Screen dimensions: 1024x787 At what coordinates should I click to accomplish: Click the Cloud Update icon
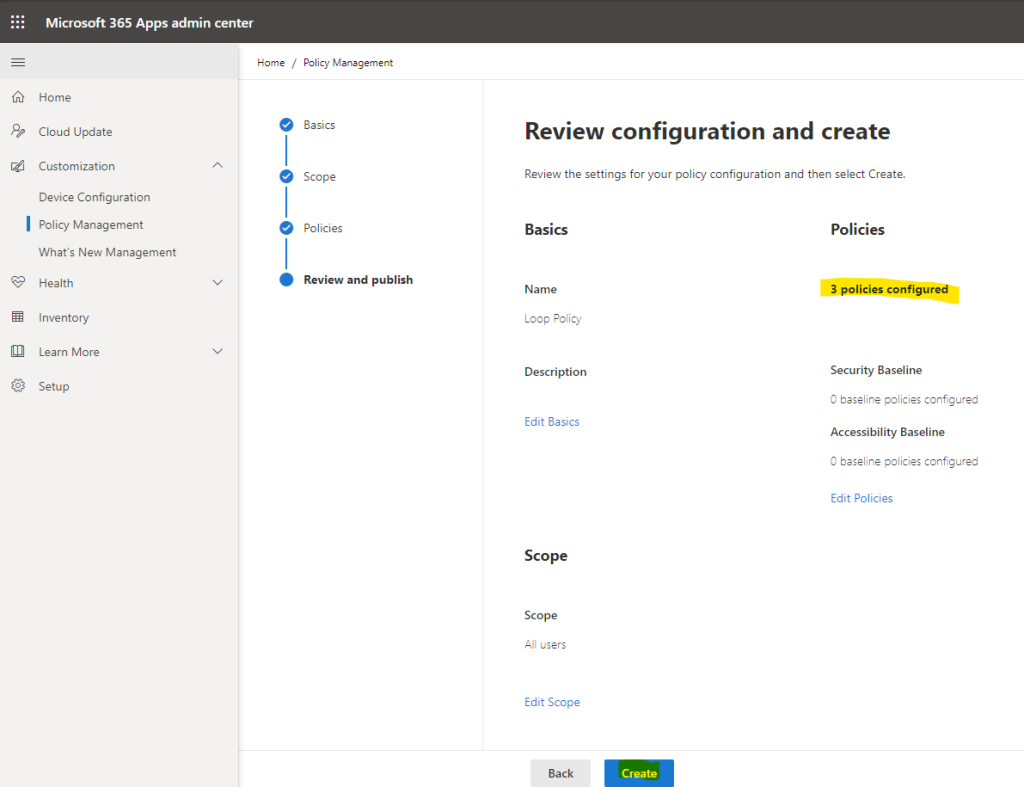pyautogui.click(x=18, y=131)
